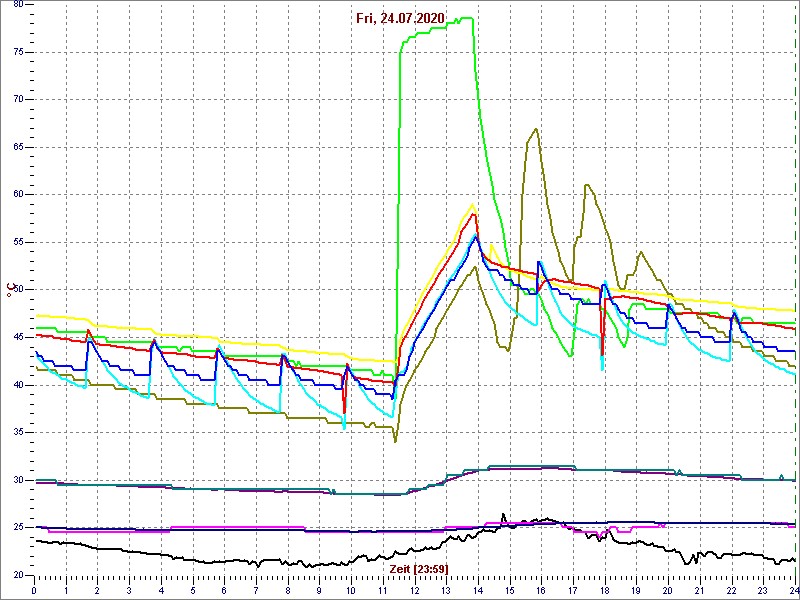Viewport: 800px width, 600px height.
Task: Click hour 12 on the time axis
Action: (414, 591)
